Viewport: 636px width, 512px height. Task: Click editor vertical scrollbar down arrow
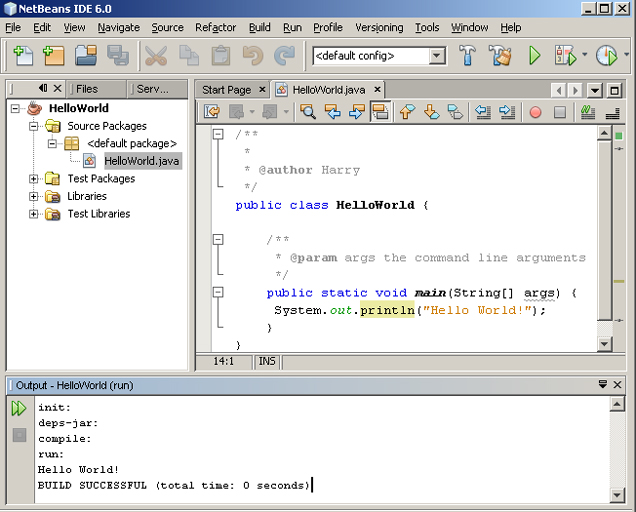click(604, 344)
